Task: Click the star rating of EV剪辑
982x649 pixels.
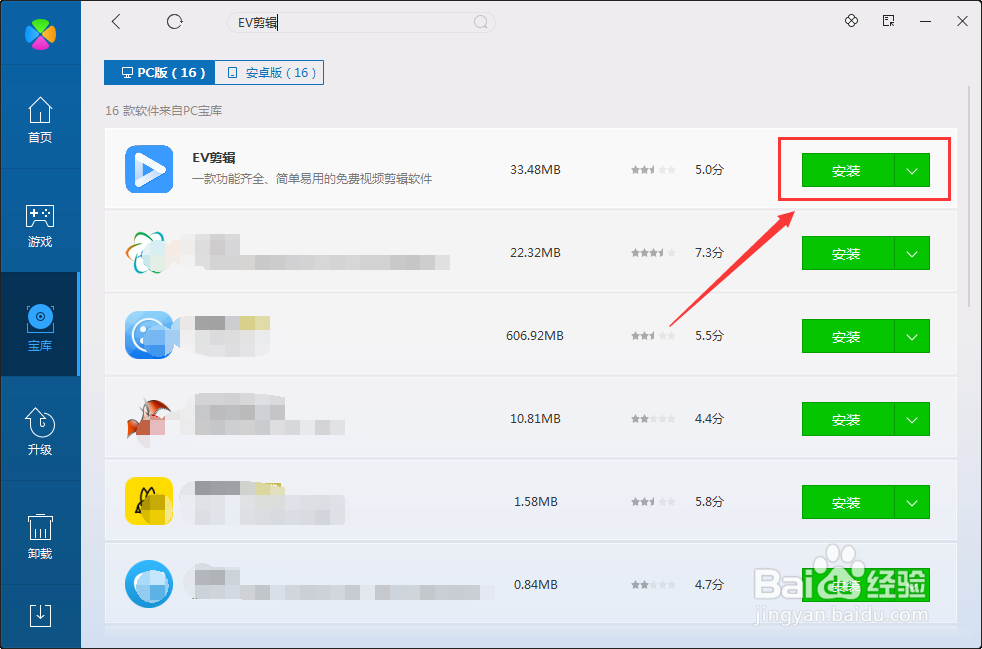Action: 653,170
